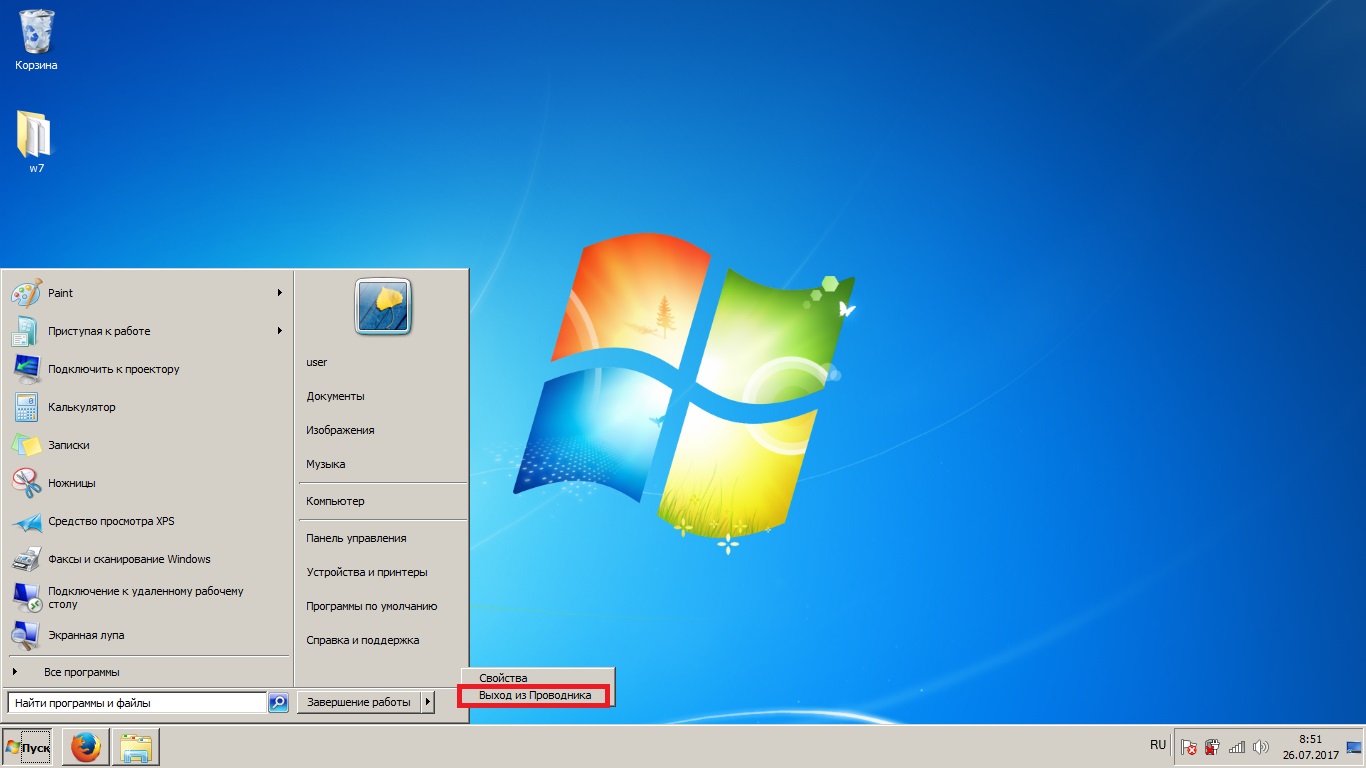The height and width of the screenshot is (768, 1366).
Task: Click the network signal tray icon
Action: tap(1237, 747)
